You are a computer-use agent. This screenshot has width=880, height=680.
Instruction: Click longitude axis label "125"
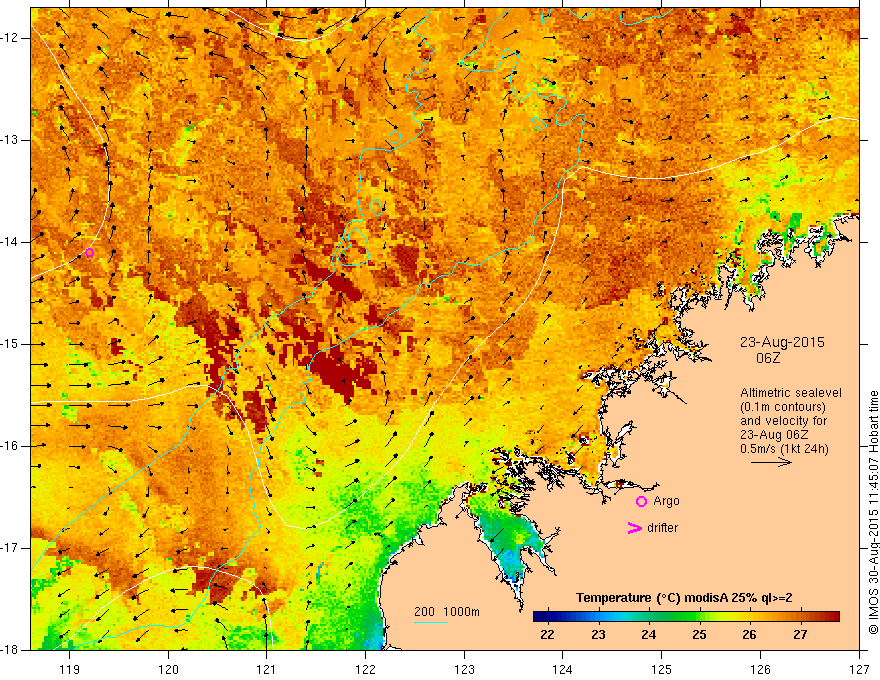tap(662, 669)
